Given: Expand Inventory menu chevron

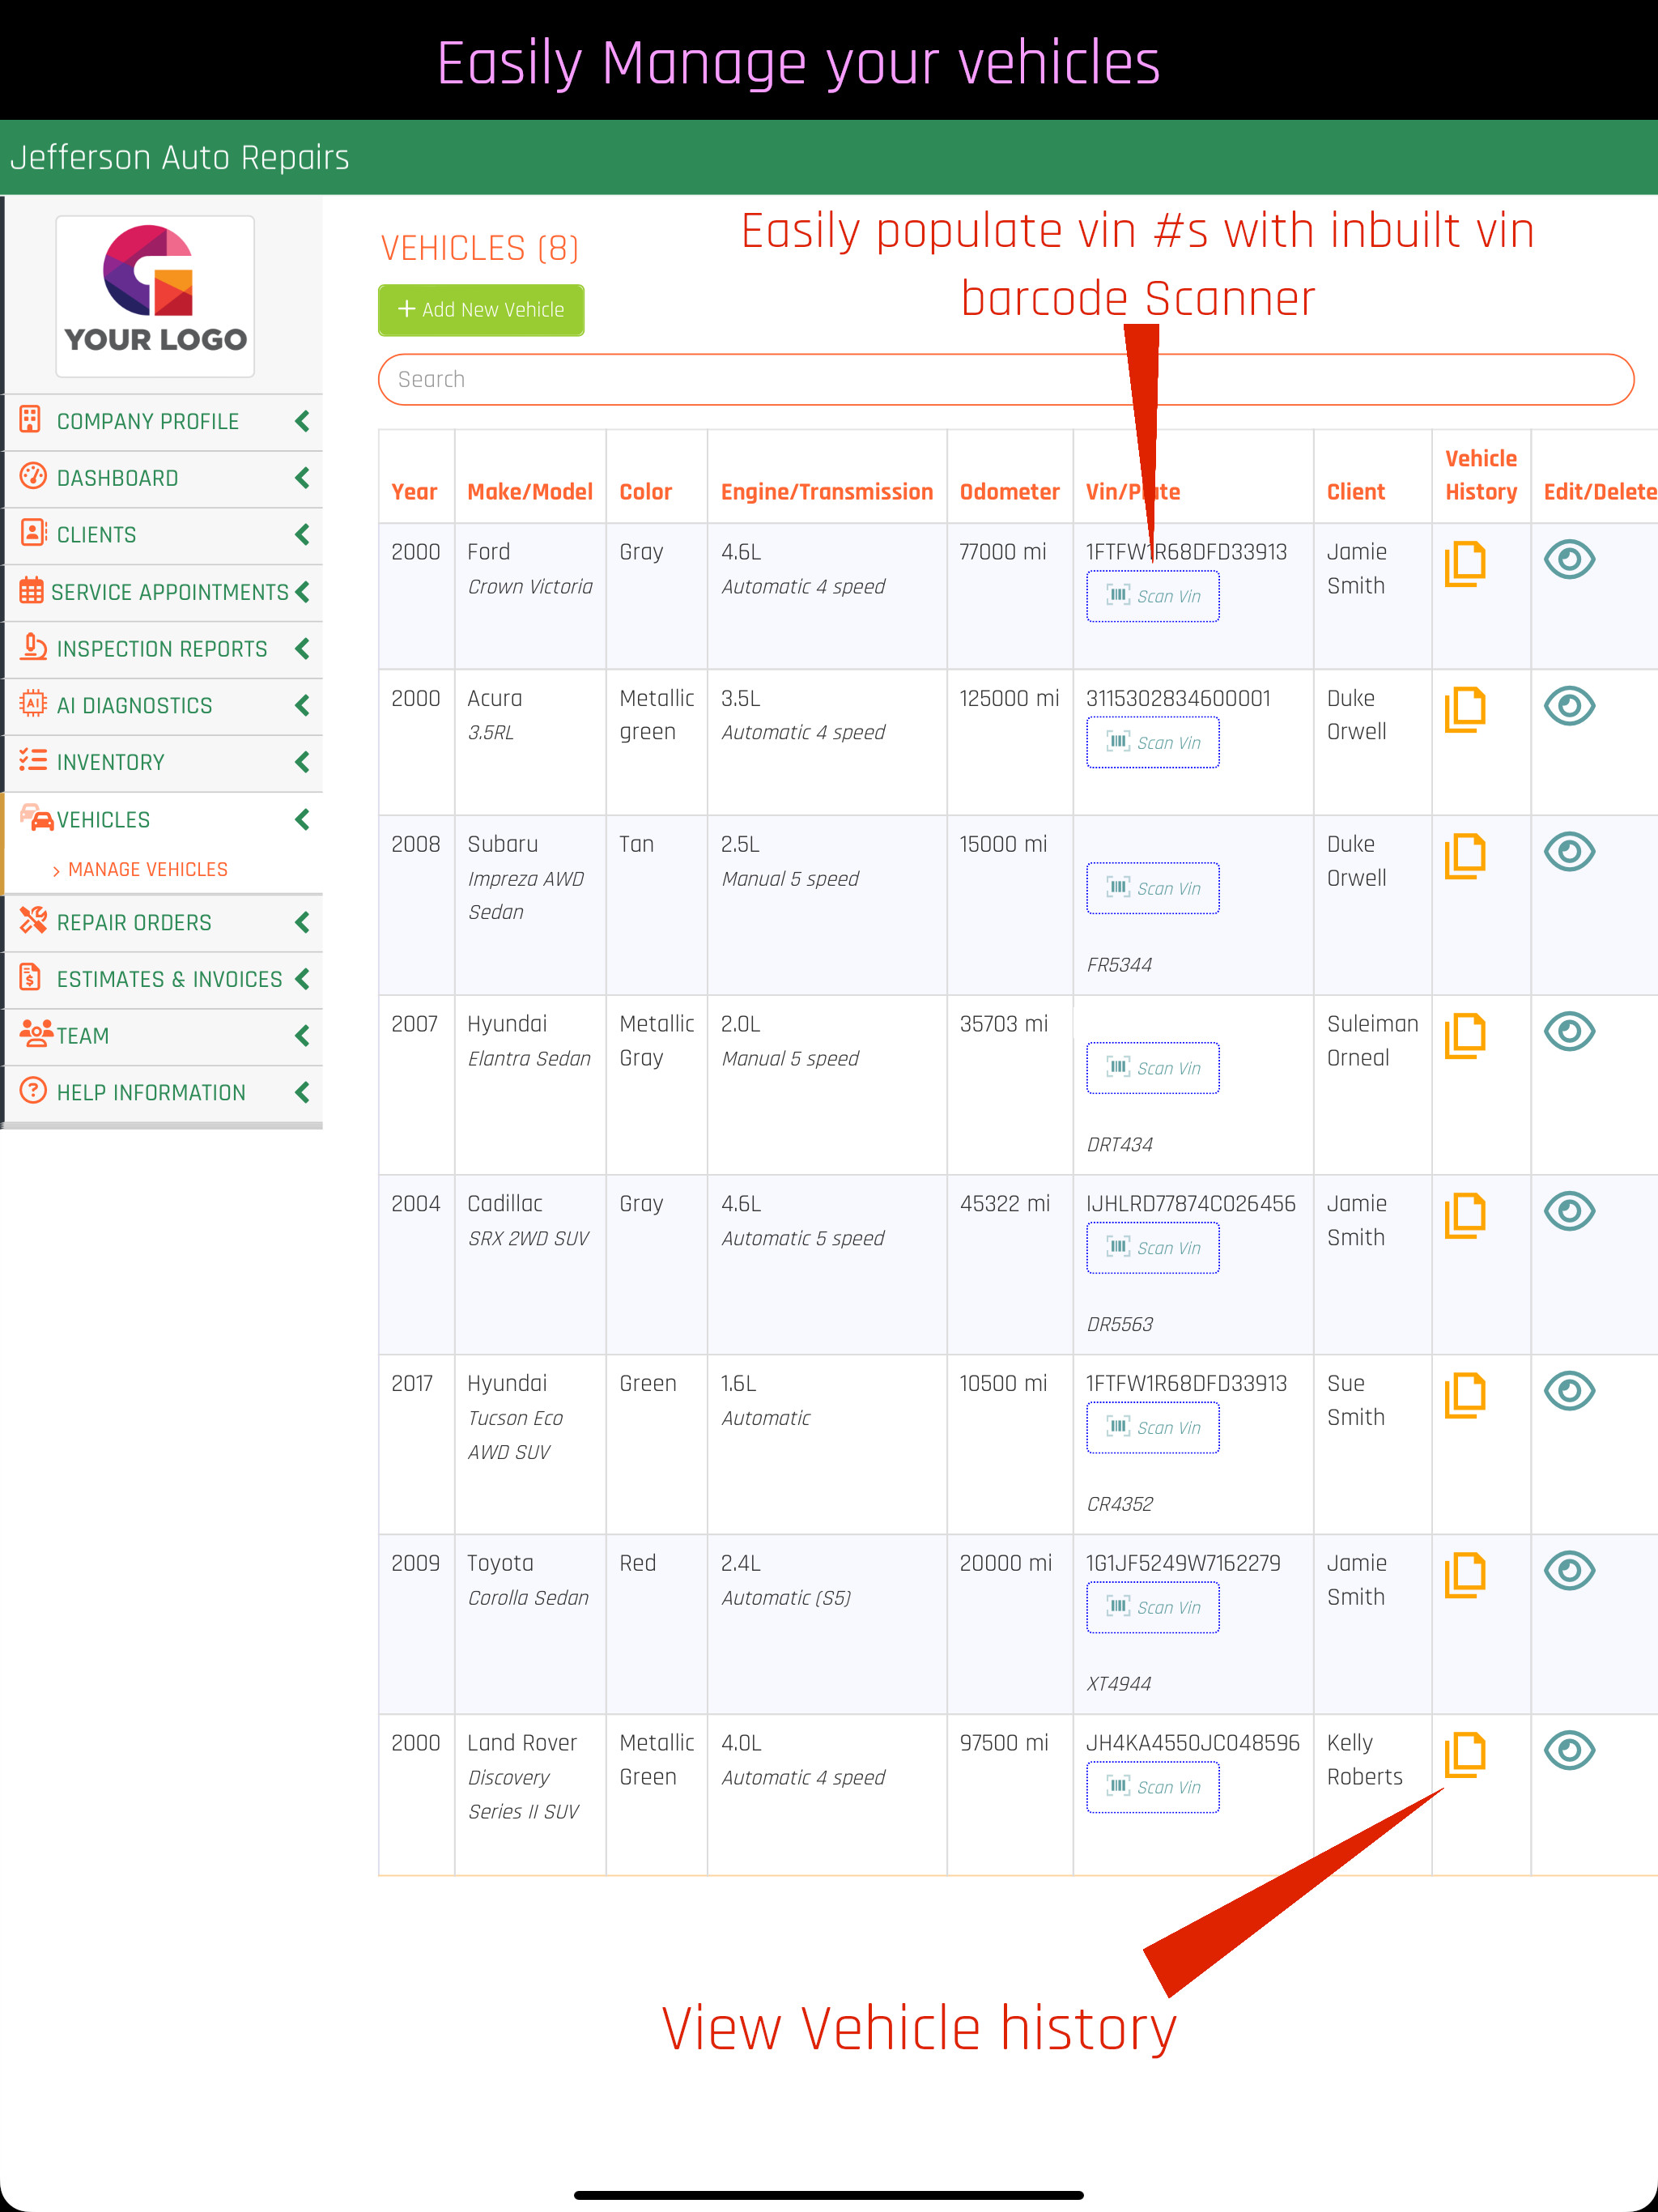Looking at the screenshot, I should pyautogui.click(x=302, y=762).
